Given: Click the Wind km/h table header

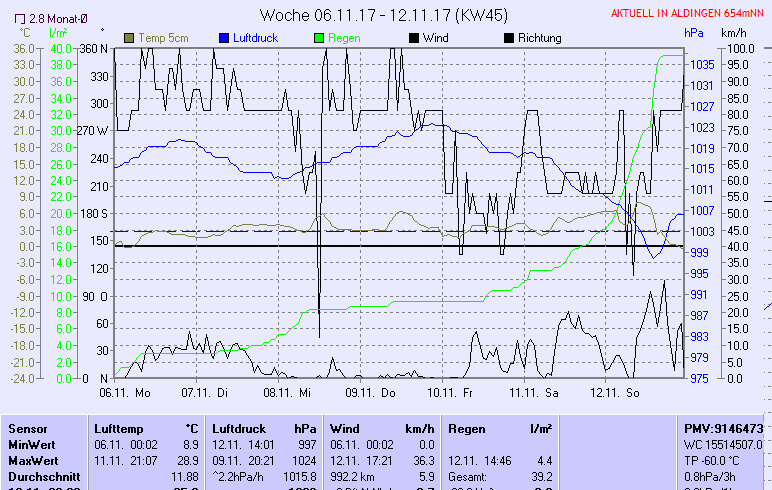Looking at the screenshot, I should [382, 428].
